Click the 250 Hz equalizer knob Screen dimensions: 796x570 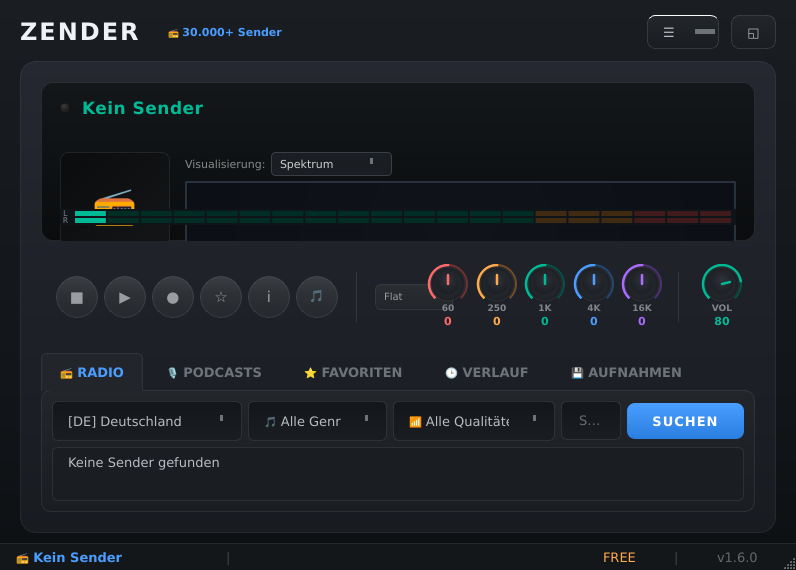pos(496,283)
